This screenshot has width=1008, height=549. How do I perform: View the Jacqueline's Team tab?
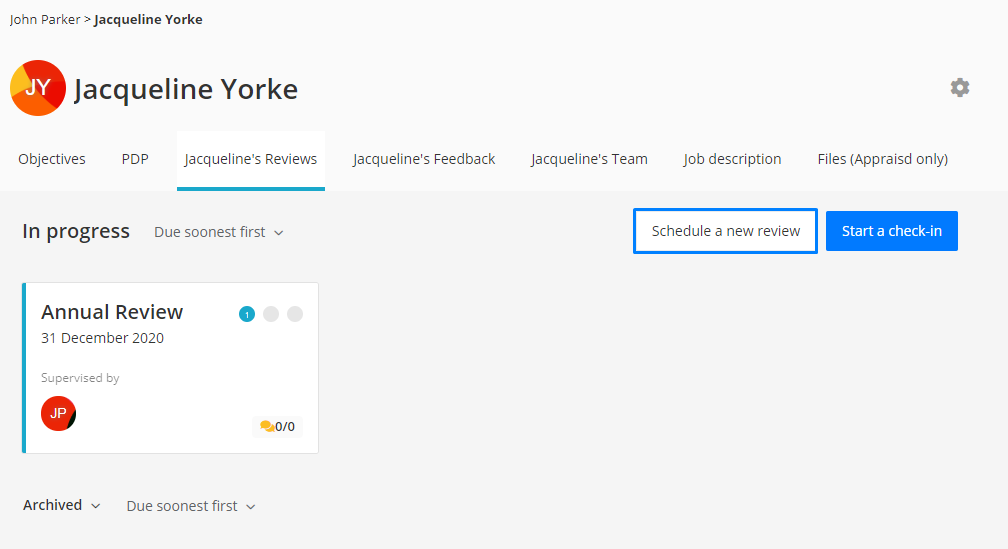point(589,159)
